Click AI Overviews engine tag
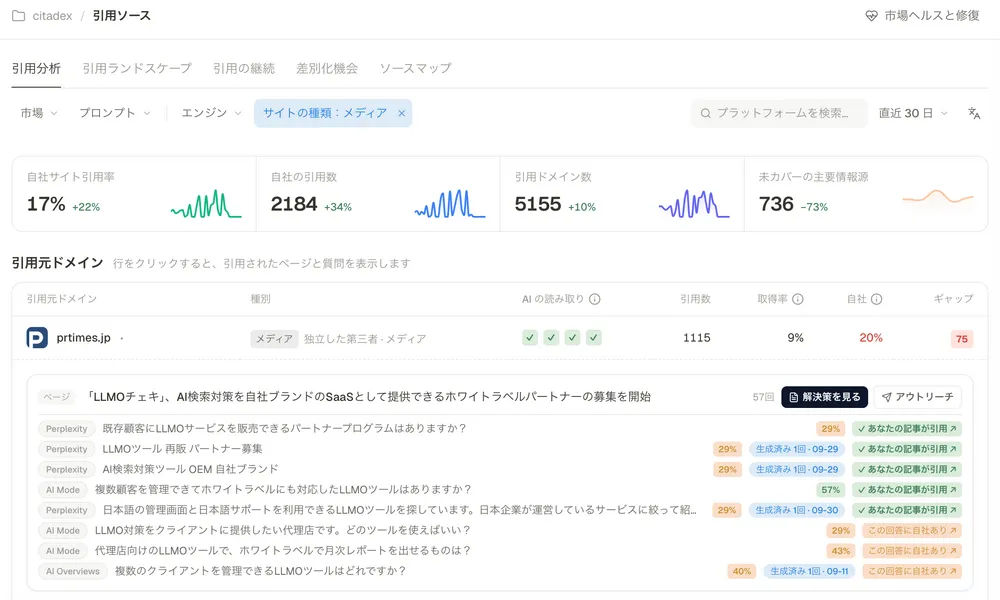 coord(73,571)
